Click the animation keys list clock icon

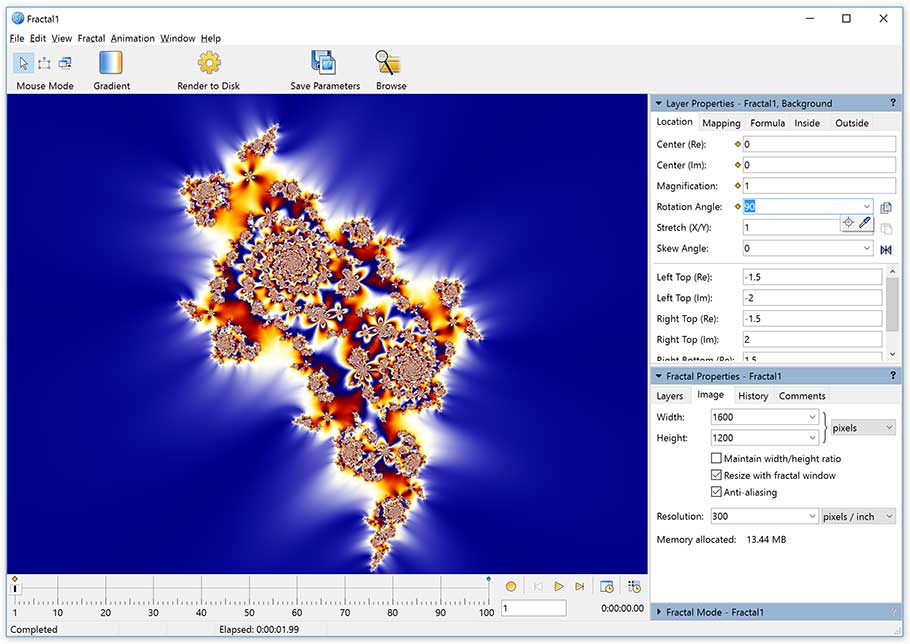click(634, 587)
